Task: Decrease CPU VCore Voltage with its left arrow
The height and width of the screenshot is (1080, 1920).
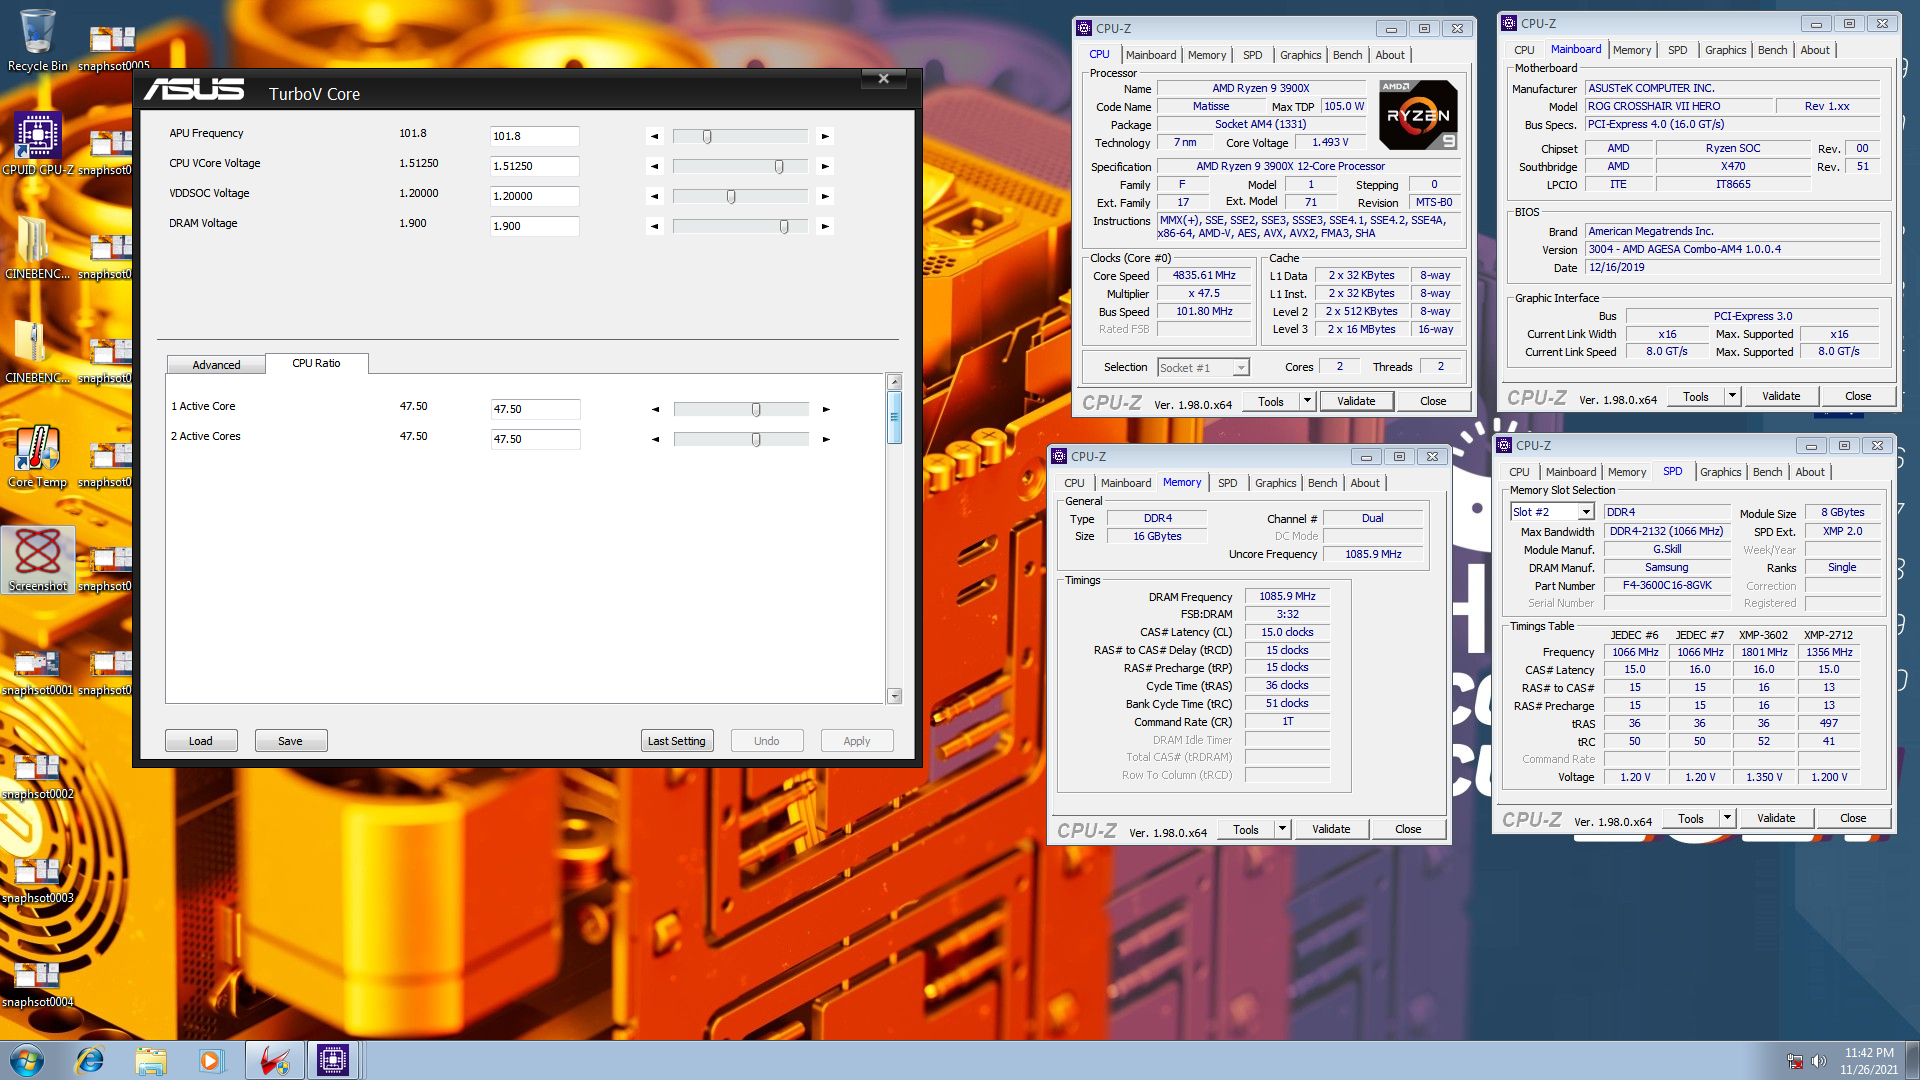Action: click(x=655, y=166)
